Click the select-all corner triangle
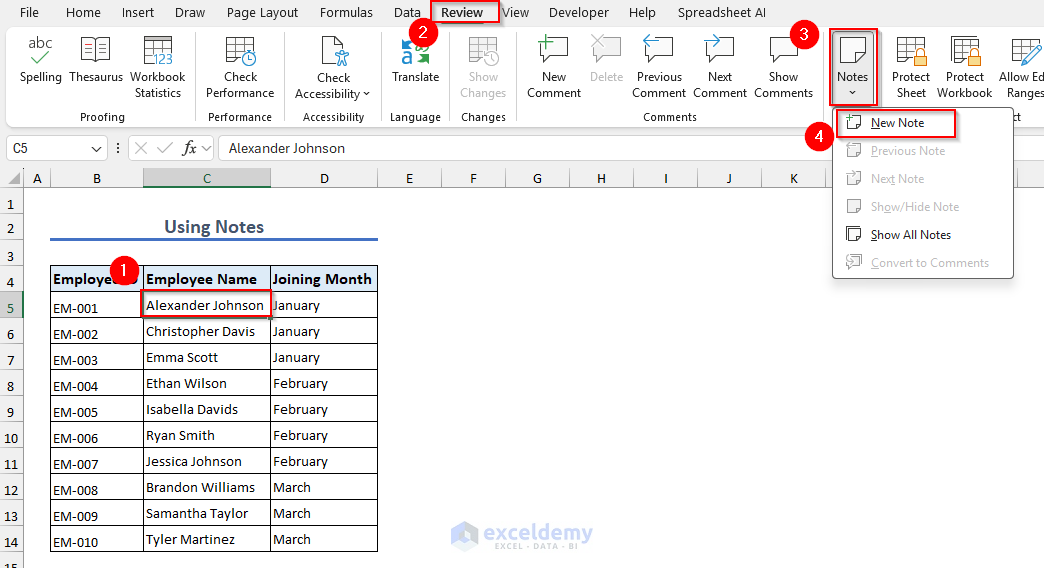This screenshot has width=1044, height=568. [14, 178]
